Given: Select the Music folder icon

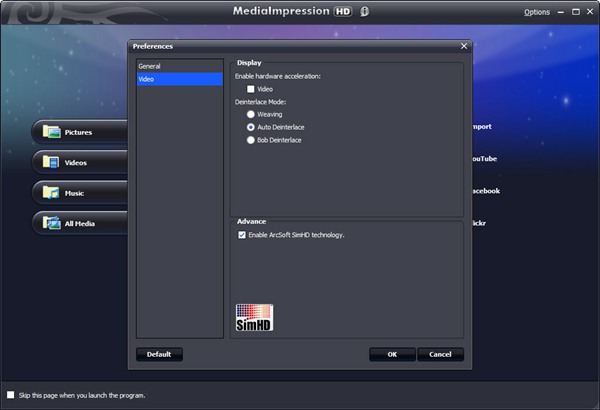Looking at the screenshot, I should [x=51, y=192].
